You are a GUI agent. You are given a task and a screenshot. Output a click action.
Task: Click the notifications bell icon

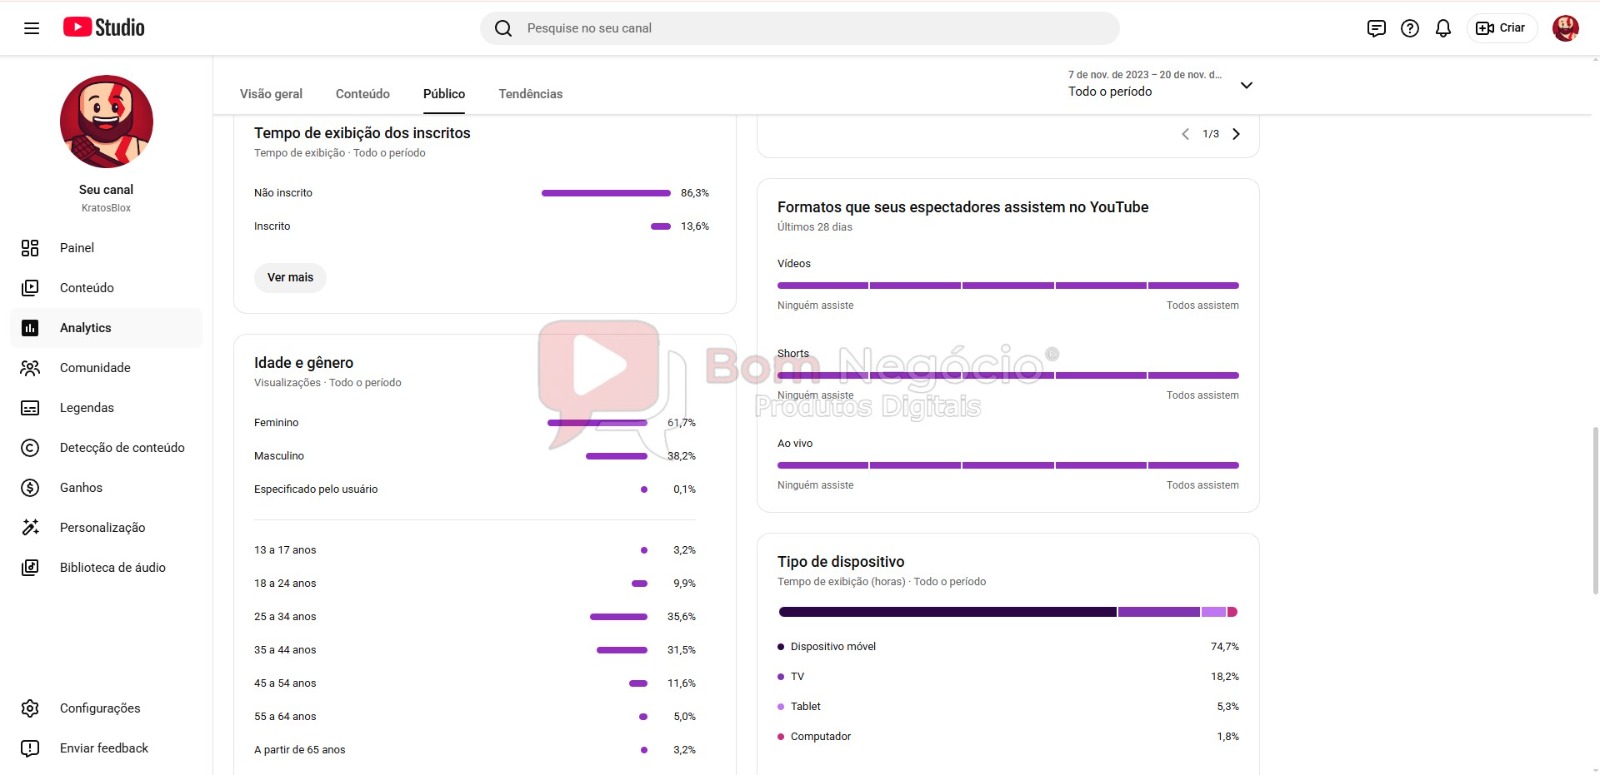1443,28
